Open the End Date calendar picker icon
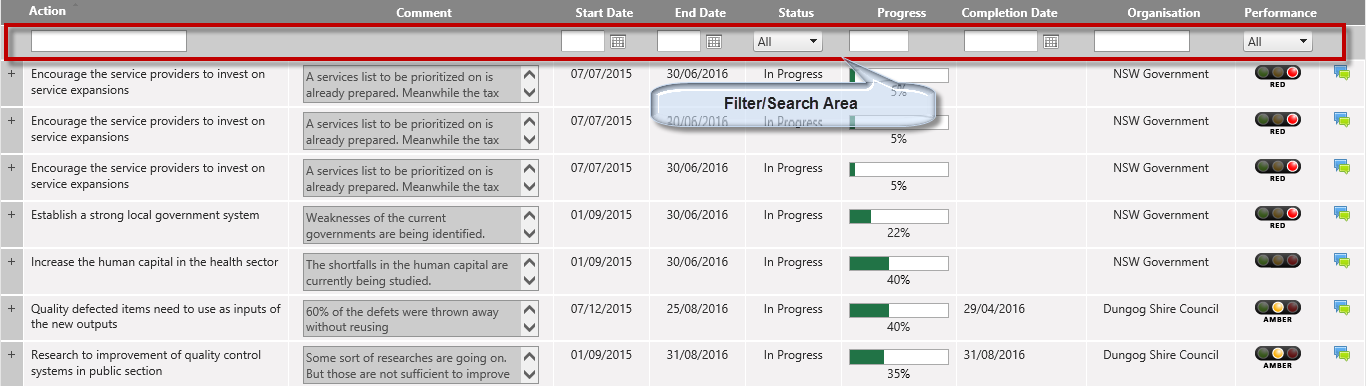Image resolution: width=1366 pixels, height=386 pixels. coord(714,42)
